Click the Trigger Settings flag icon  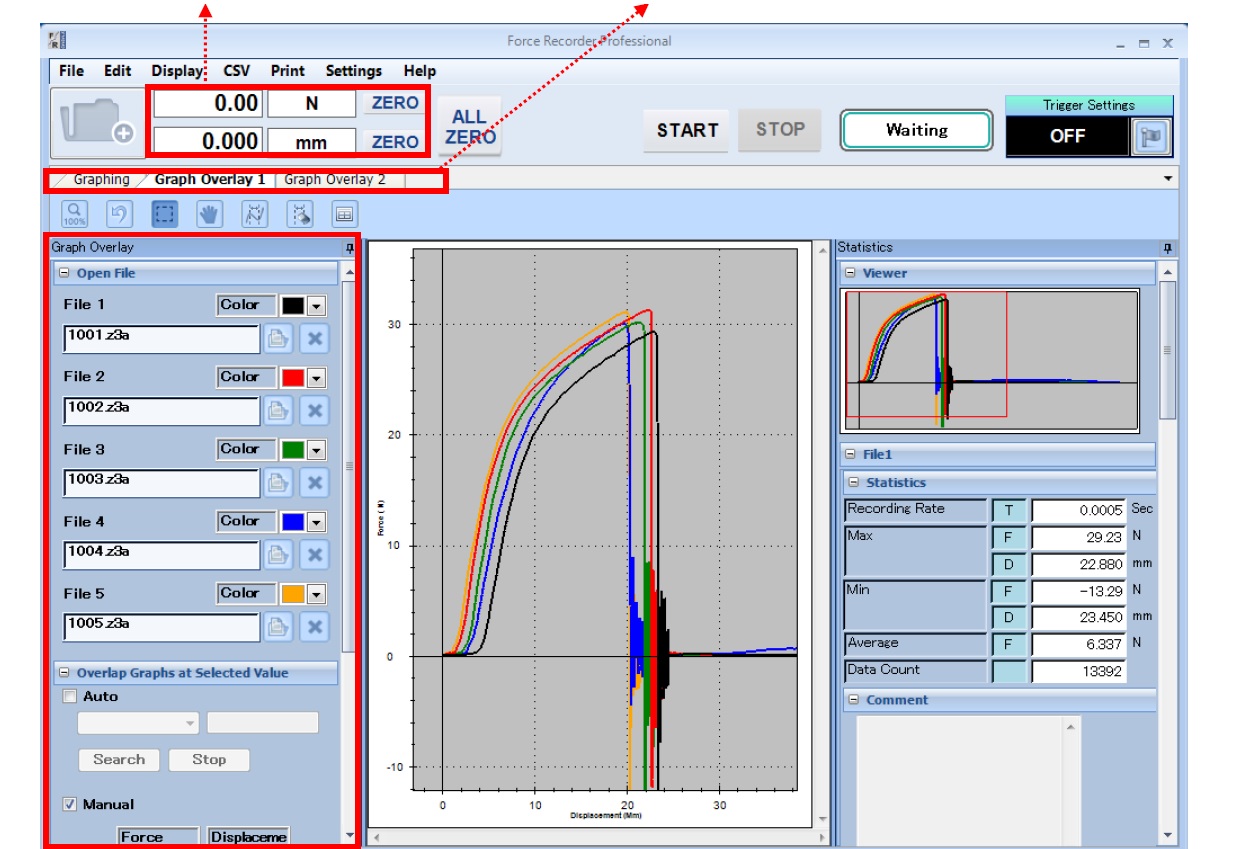tap(1149, 137)
